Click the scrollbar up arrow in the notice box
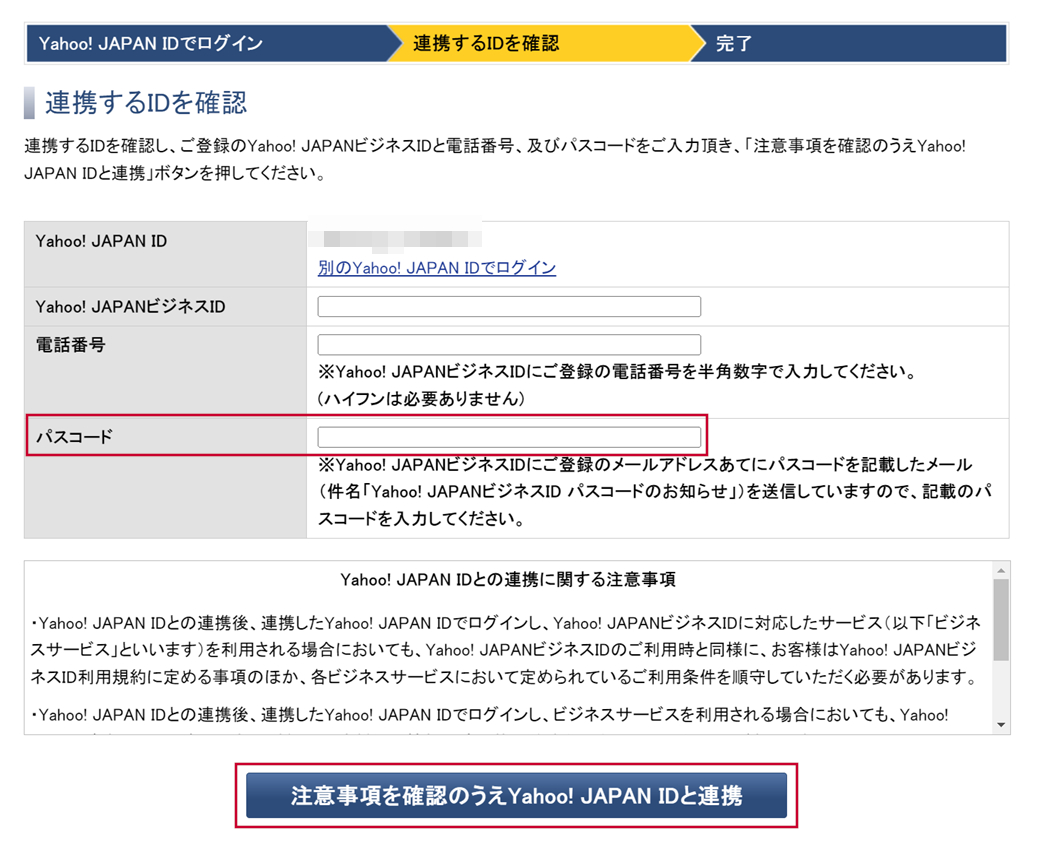 [999, 571]
